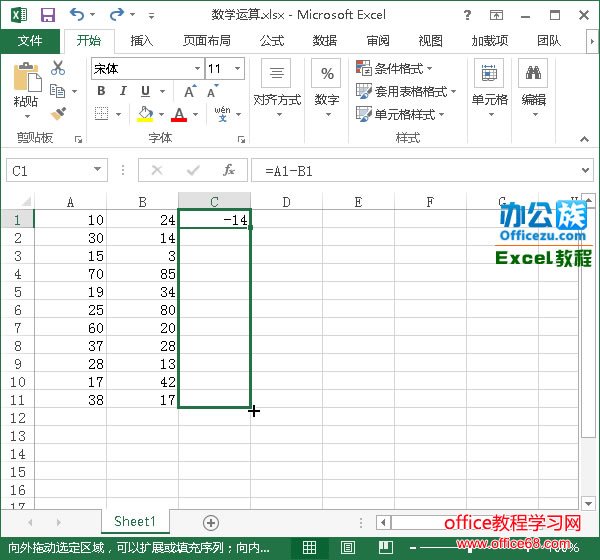Switch to the 数据 (Data) tab

click(x=325, y=41)
